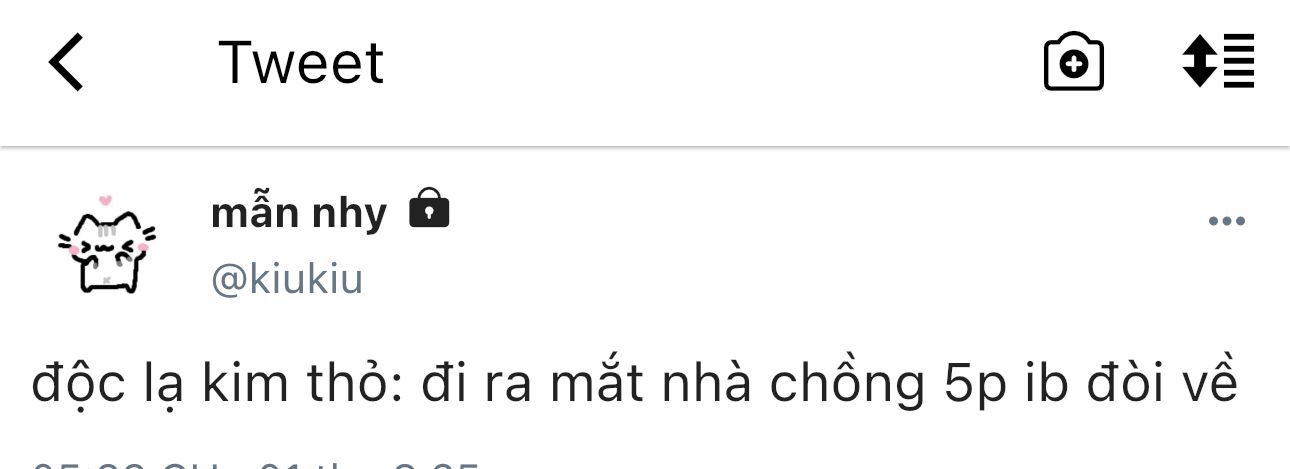Screen dimensions: 1290x469
Task: Select the tweet text starting with độc lạ
Action: (636, 385)
